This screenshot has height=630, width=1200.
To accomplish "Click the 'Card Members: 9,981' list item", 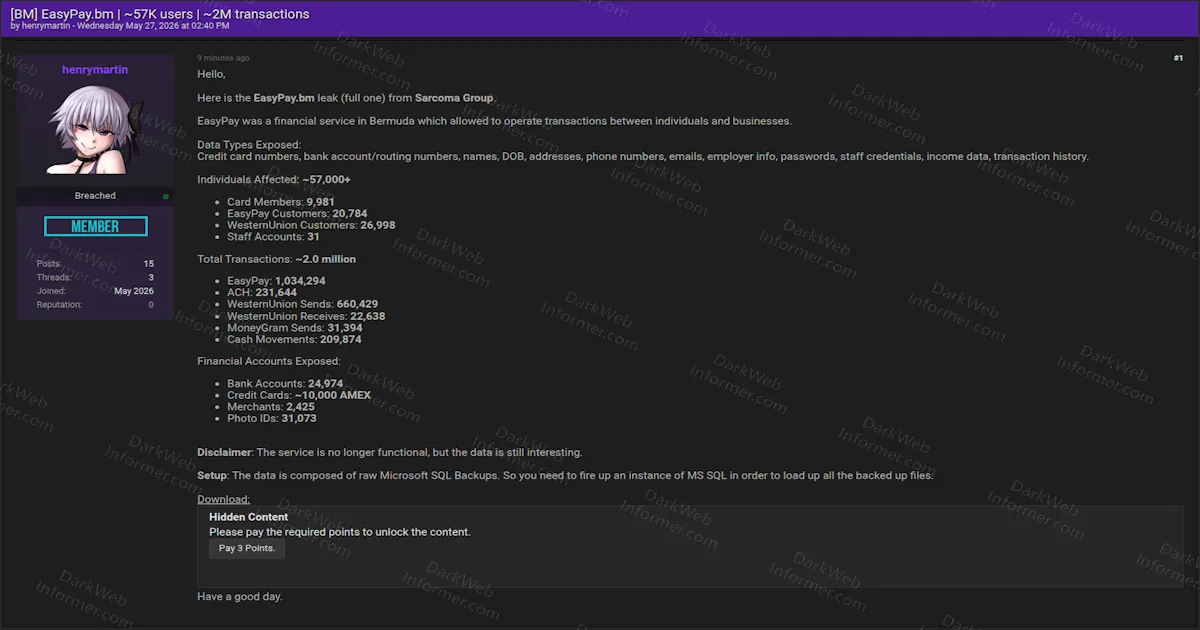I will click(x=281, y=202).
